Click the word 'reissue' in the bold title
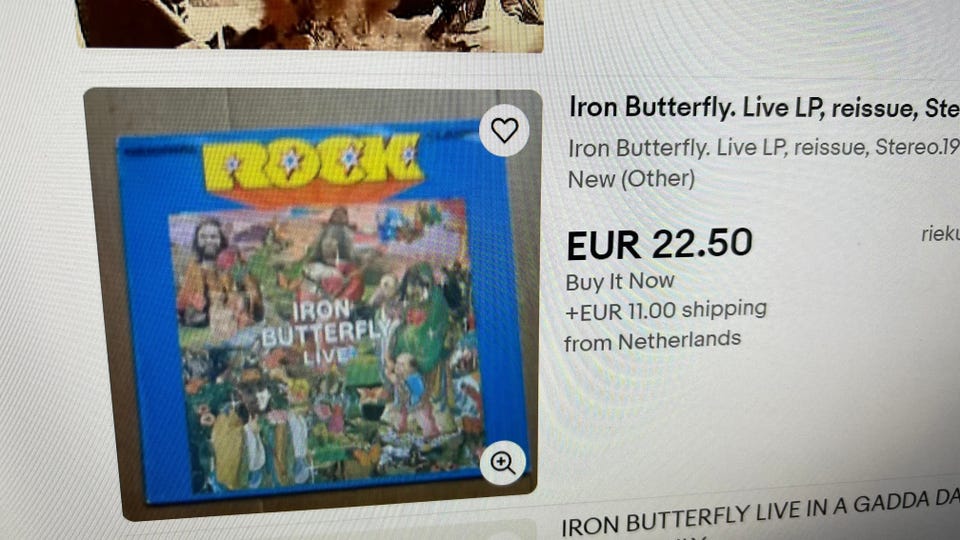This screenshot has height=540, width=960. tap(872, 109)
